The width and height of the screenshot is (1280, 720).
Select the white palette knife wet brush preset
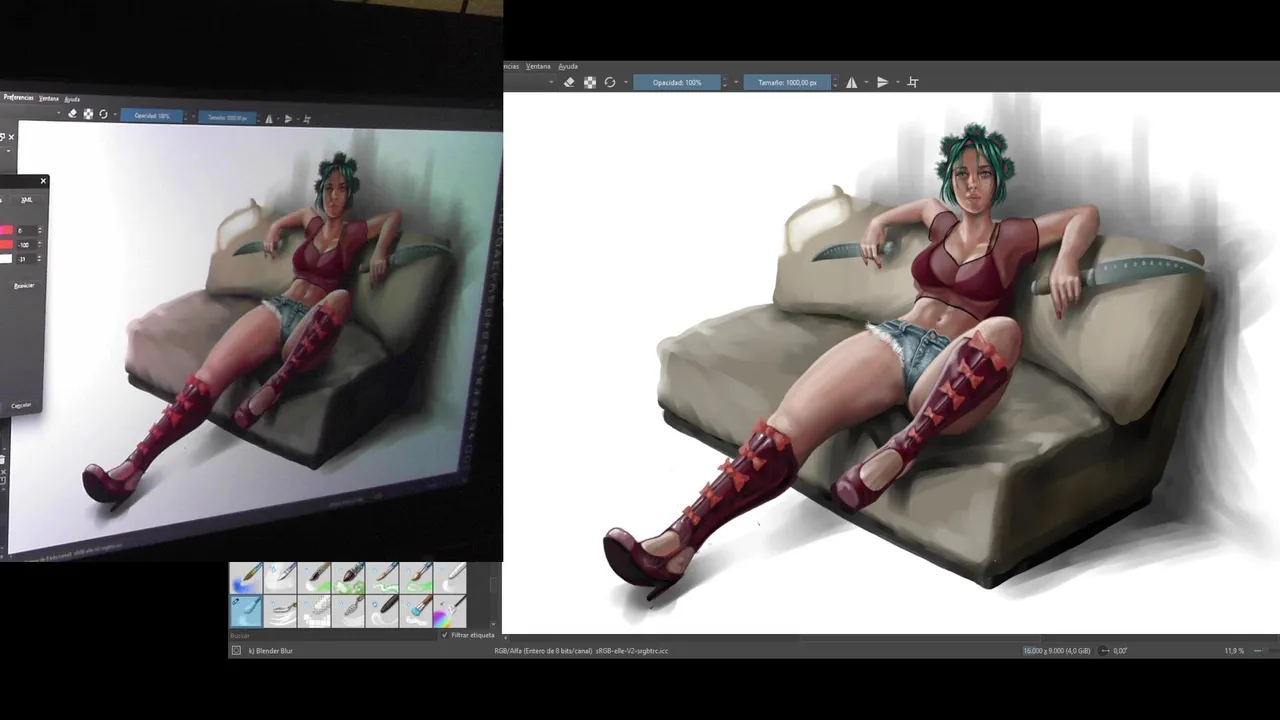click(280, 578)
